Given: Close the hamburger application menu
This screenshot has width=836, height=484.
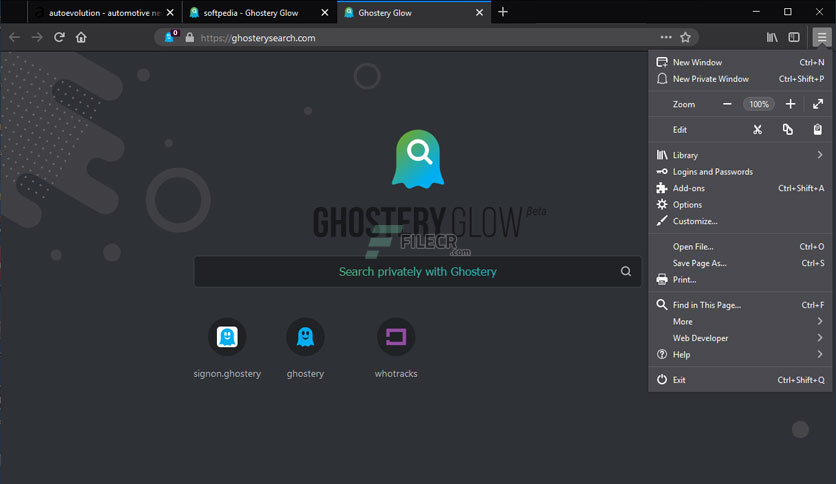Looking at the screenshot, I should [822, 37].
